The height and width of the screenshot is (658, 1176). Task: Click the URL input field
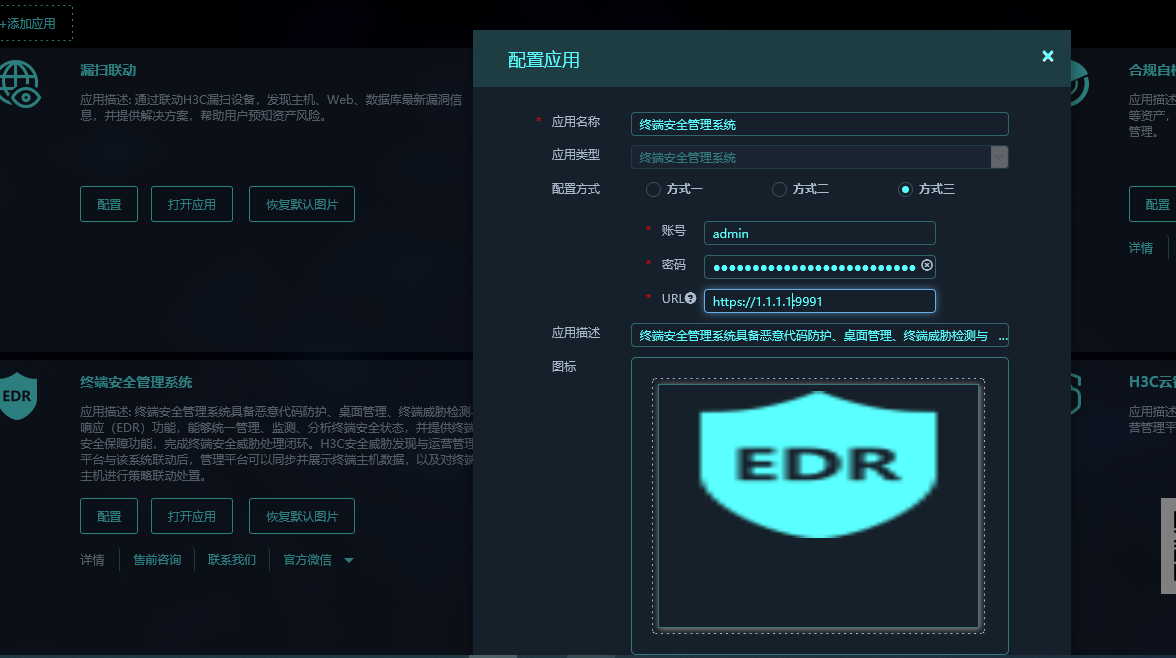coord(820,301)
